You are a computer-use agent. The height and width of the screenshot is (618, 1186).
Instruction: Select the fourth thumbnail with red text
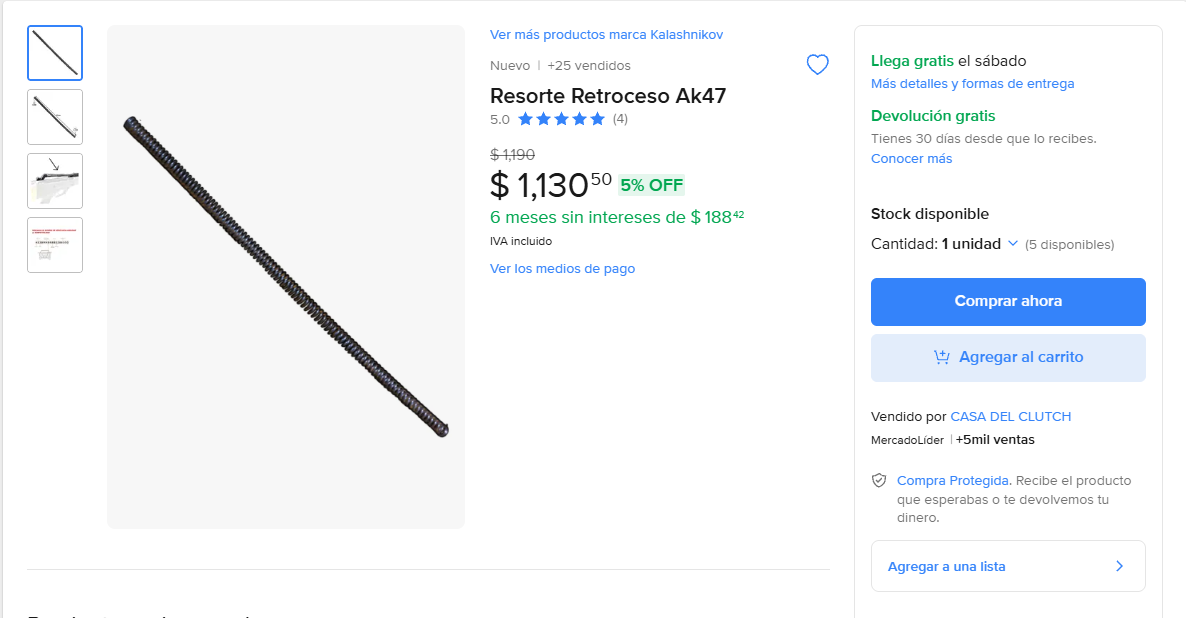[55, 245]
